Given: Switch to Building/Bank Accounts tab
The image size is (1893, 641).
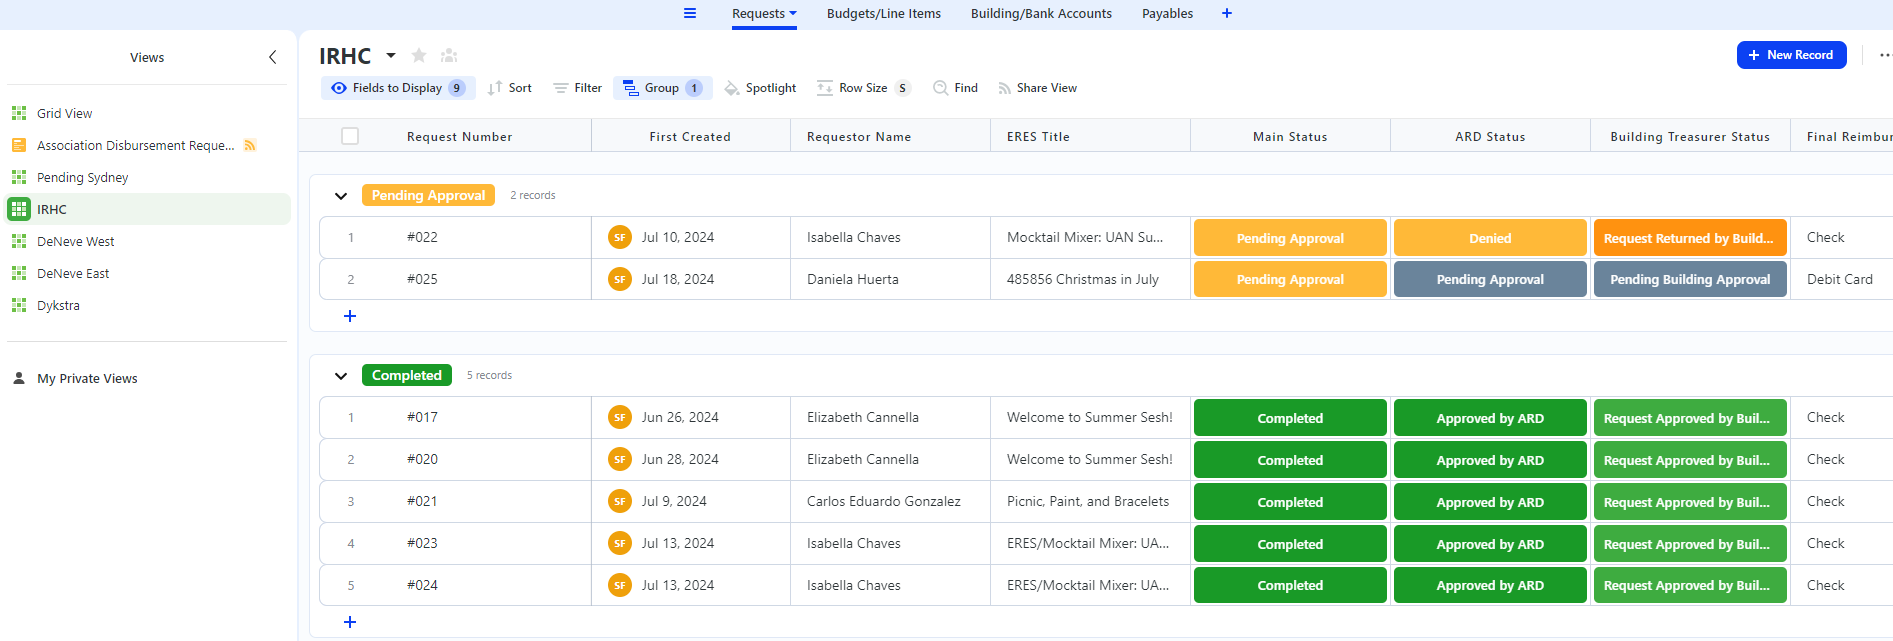Looking at the screenshot, I should point(1041,13).
